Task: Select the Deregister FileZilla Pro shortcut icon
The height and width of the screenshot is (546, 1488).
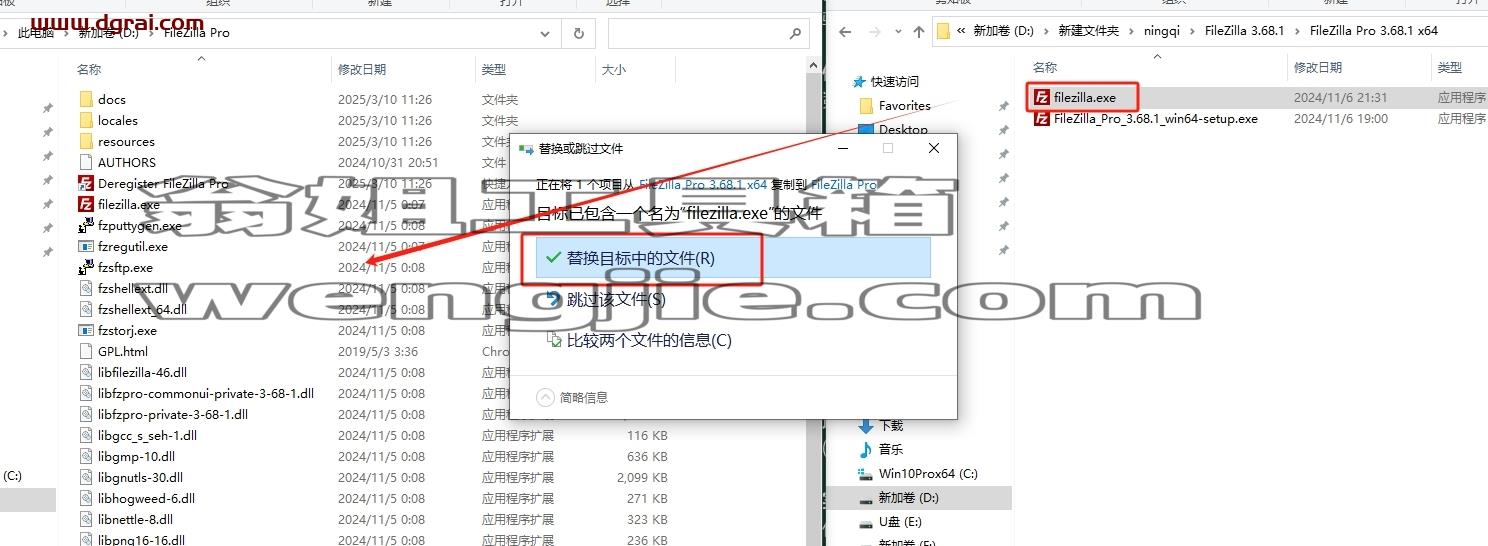Action: point(86,183)
